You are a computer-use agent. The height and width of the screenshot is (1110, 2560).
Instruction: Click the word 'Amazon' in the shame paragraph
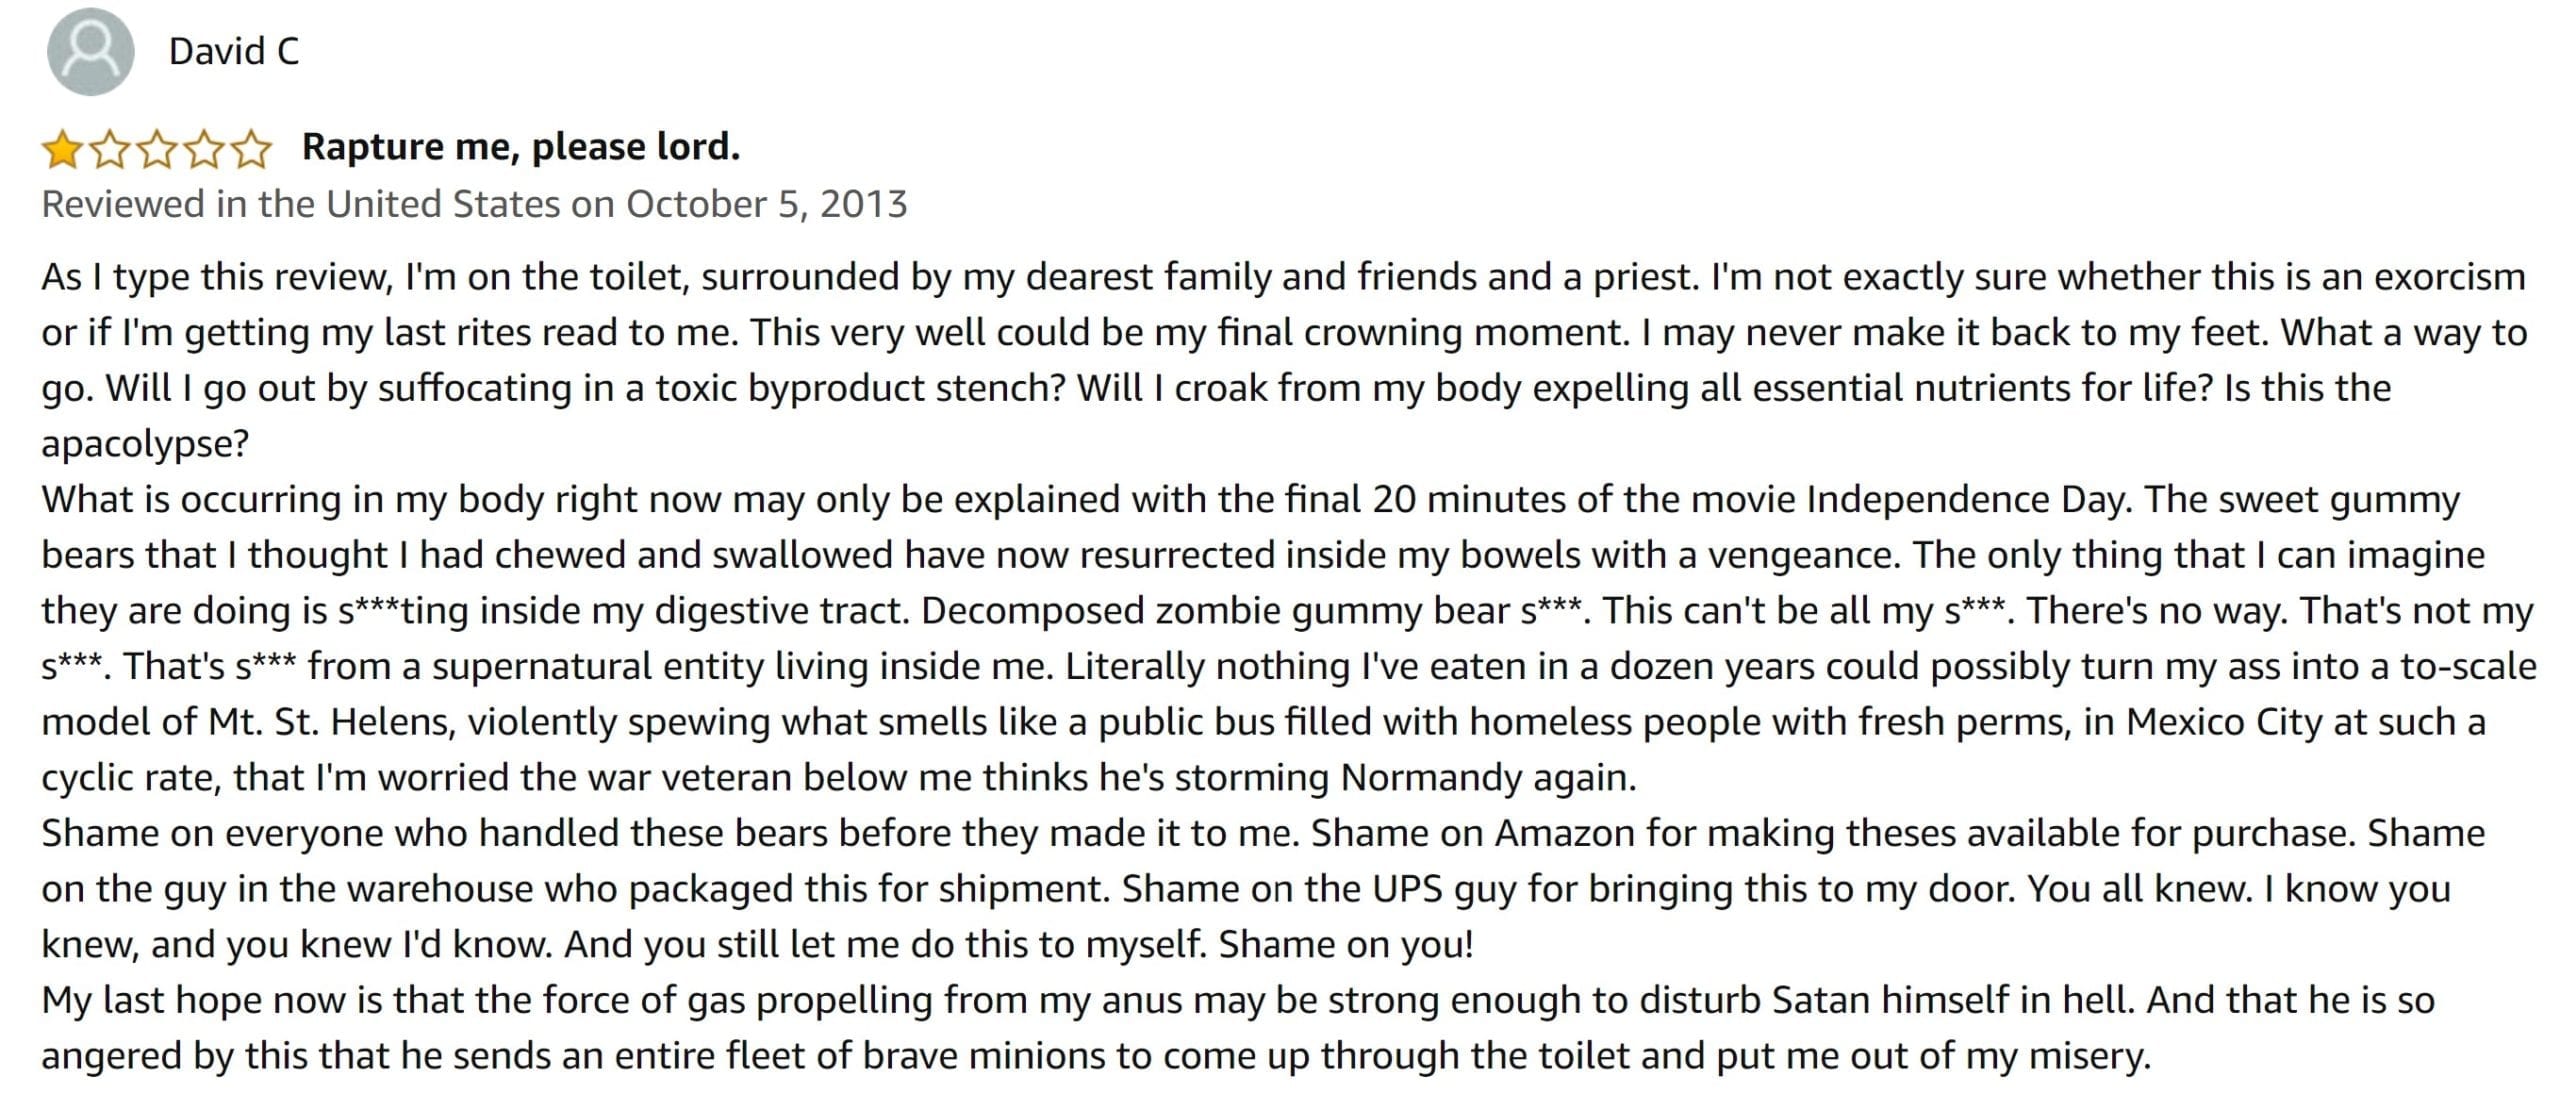point(1565,833)
